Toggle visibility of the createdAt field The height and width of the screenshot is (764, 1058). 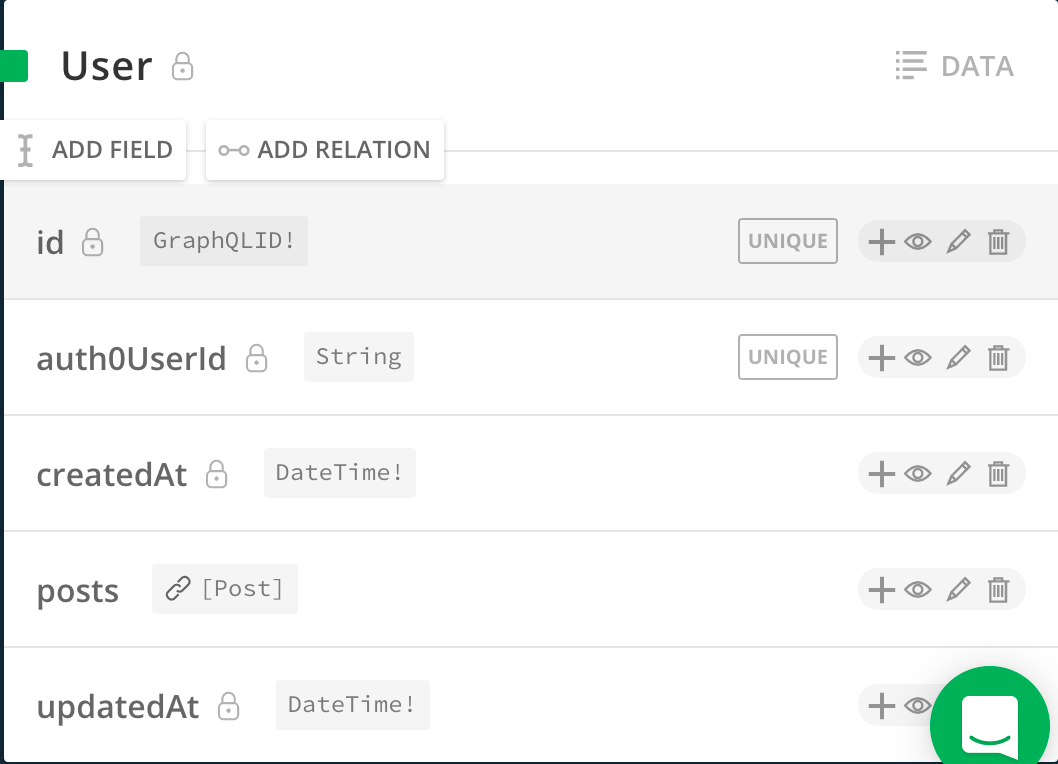[918, 474]
